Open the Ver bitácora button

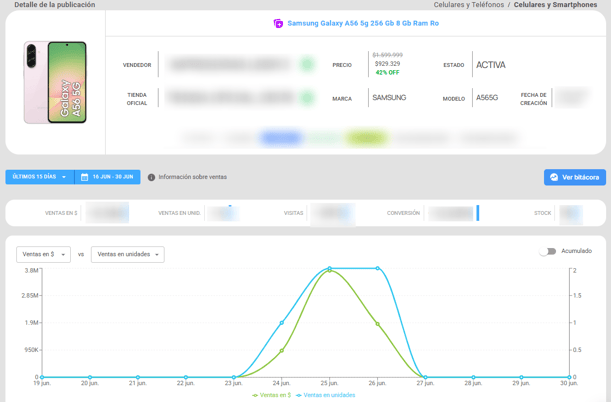(x=575, y=177)
